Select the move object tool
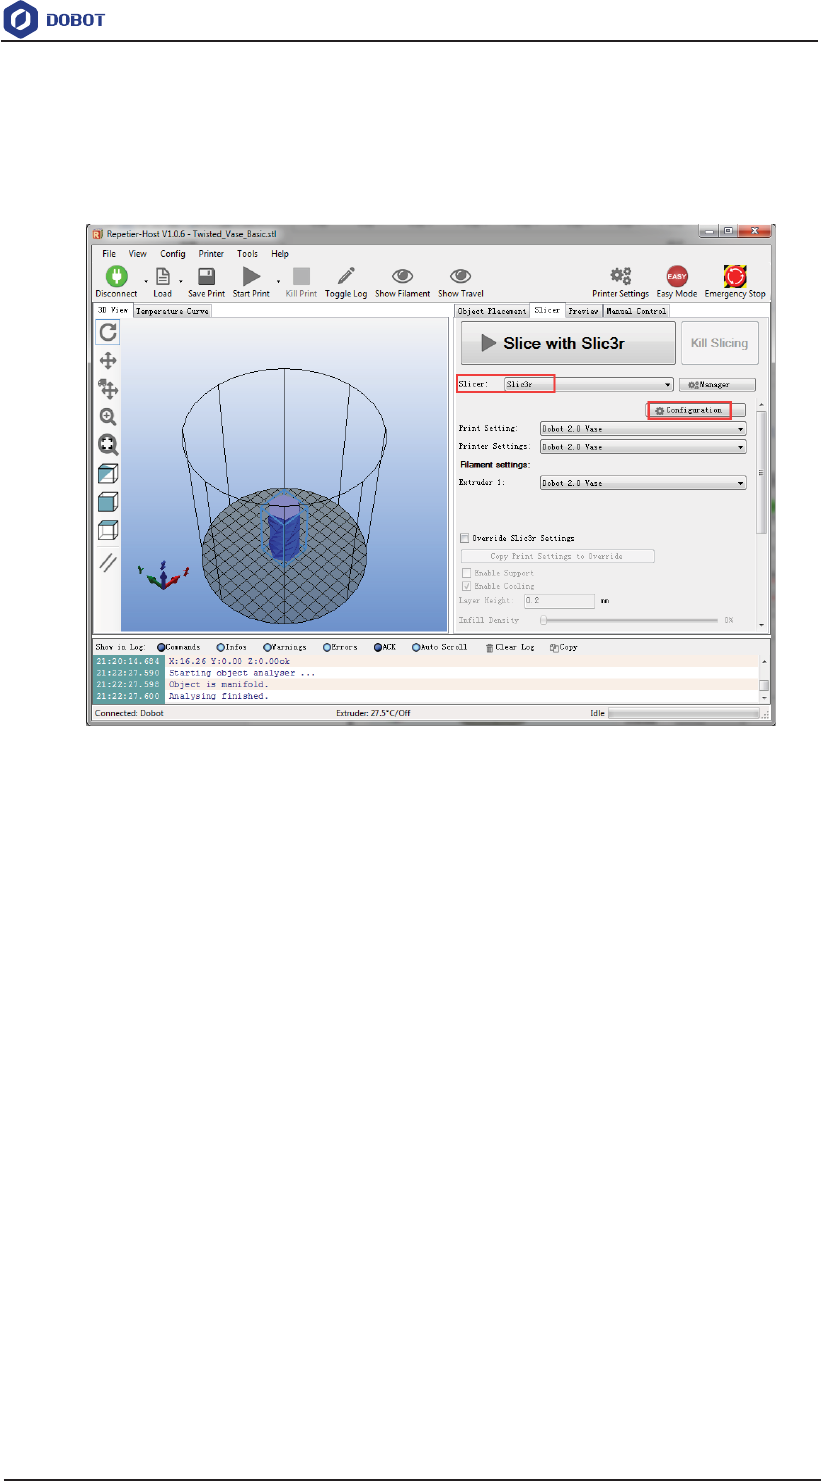The image size is (821, 1481). [x=108, y=389]
